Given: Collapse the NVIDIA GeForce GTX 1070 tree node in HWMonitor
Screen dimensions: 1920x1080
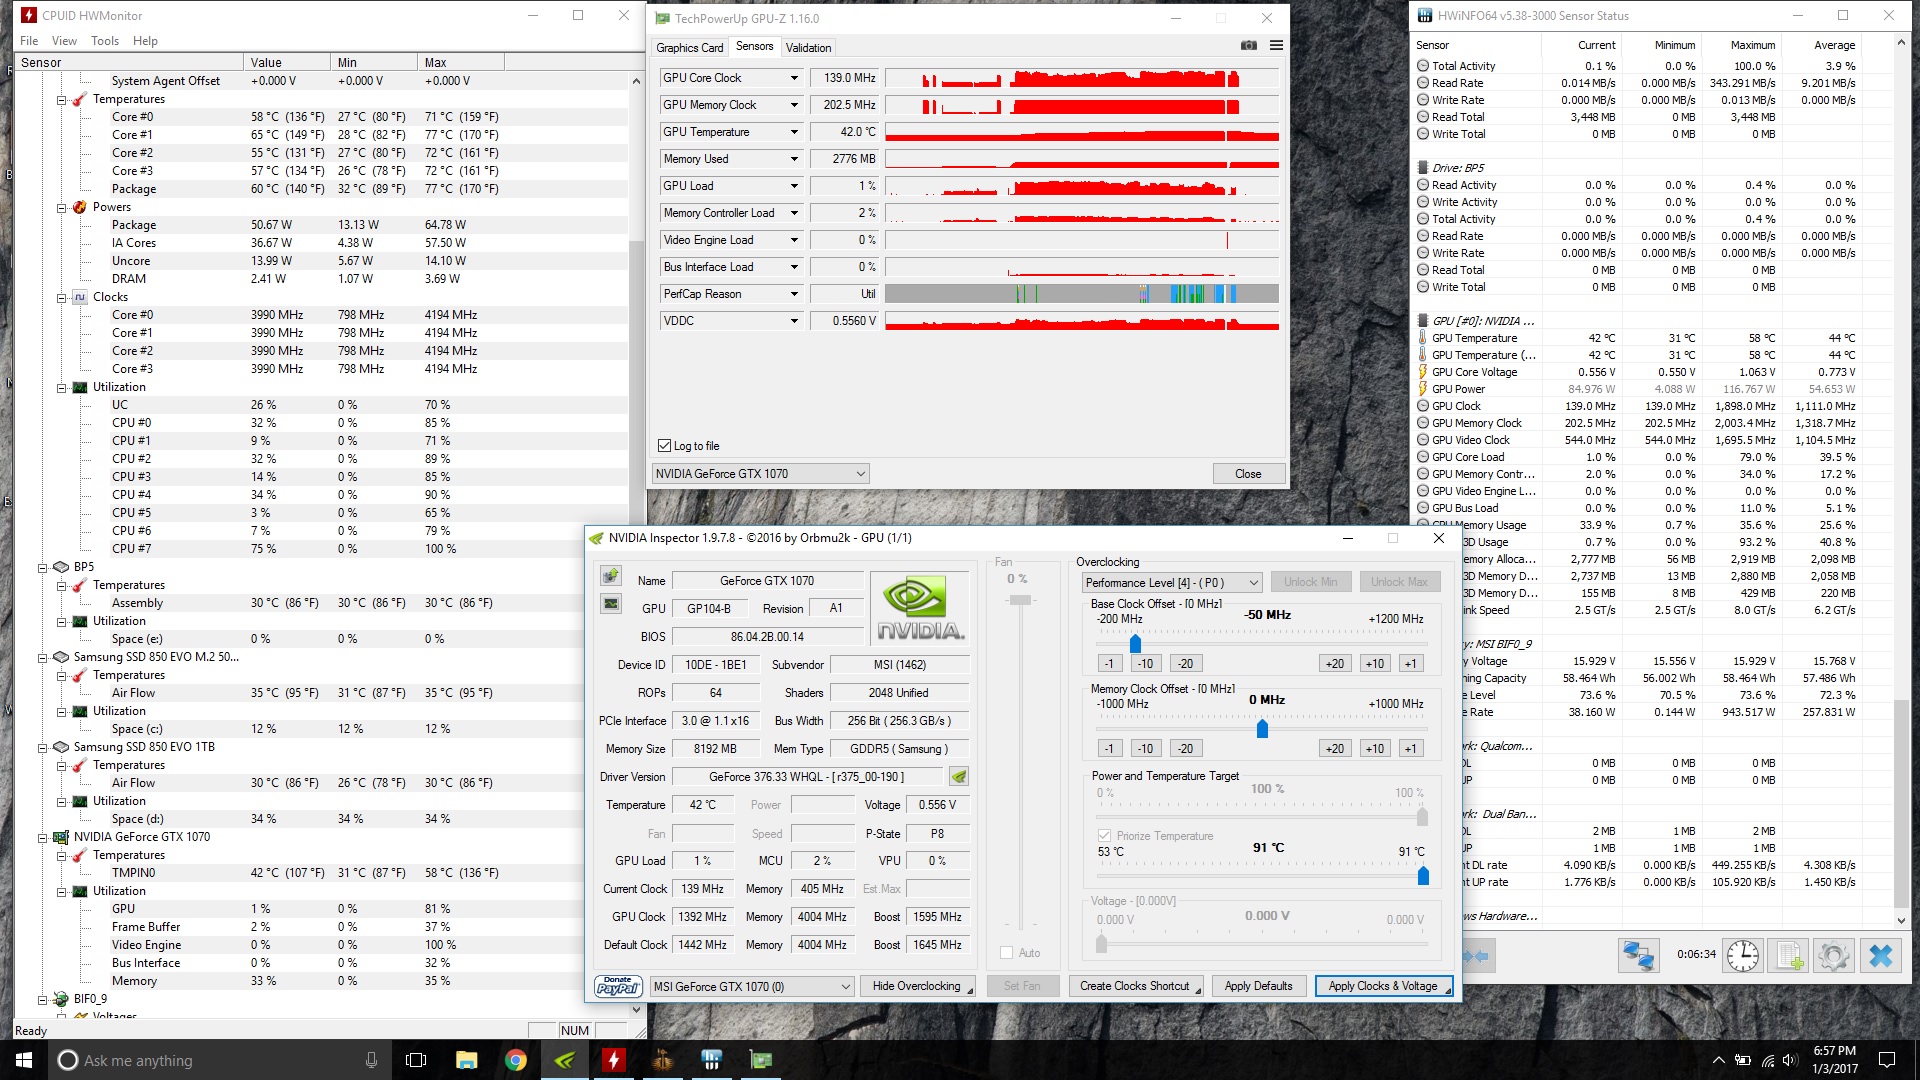Looking at the screenshot, I should (43, 837).
